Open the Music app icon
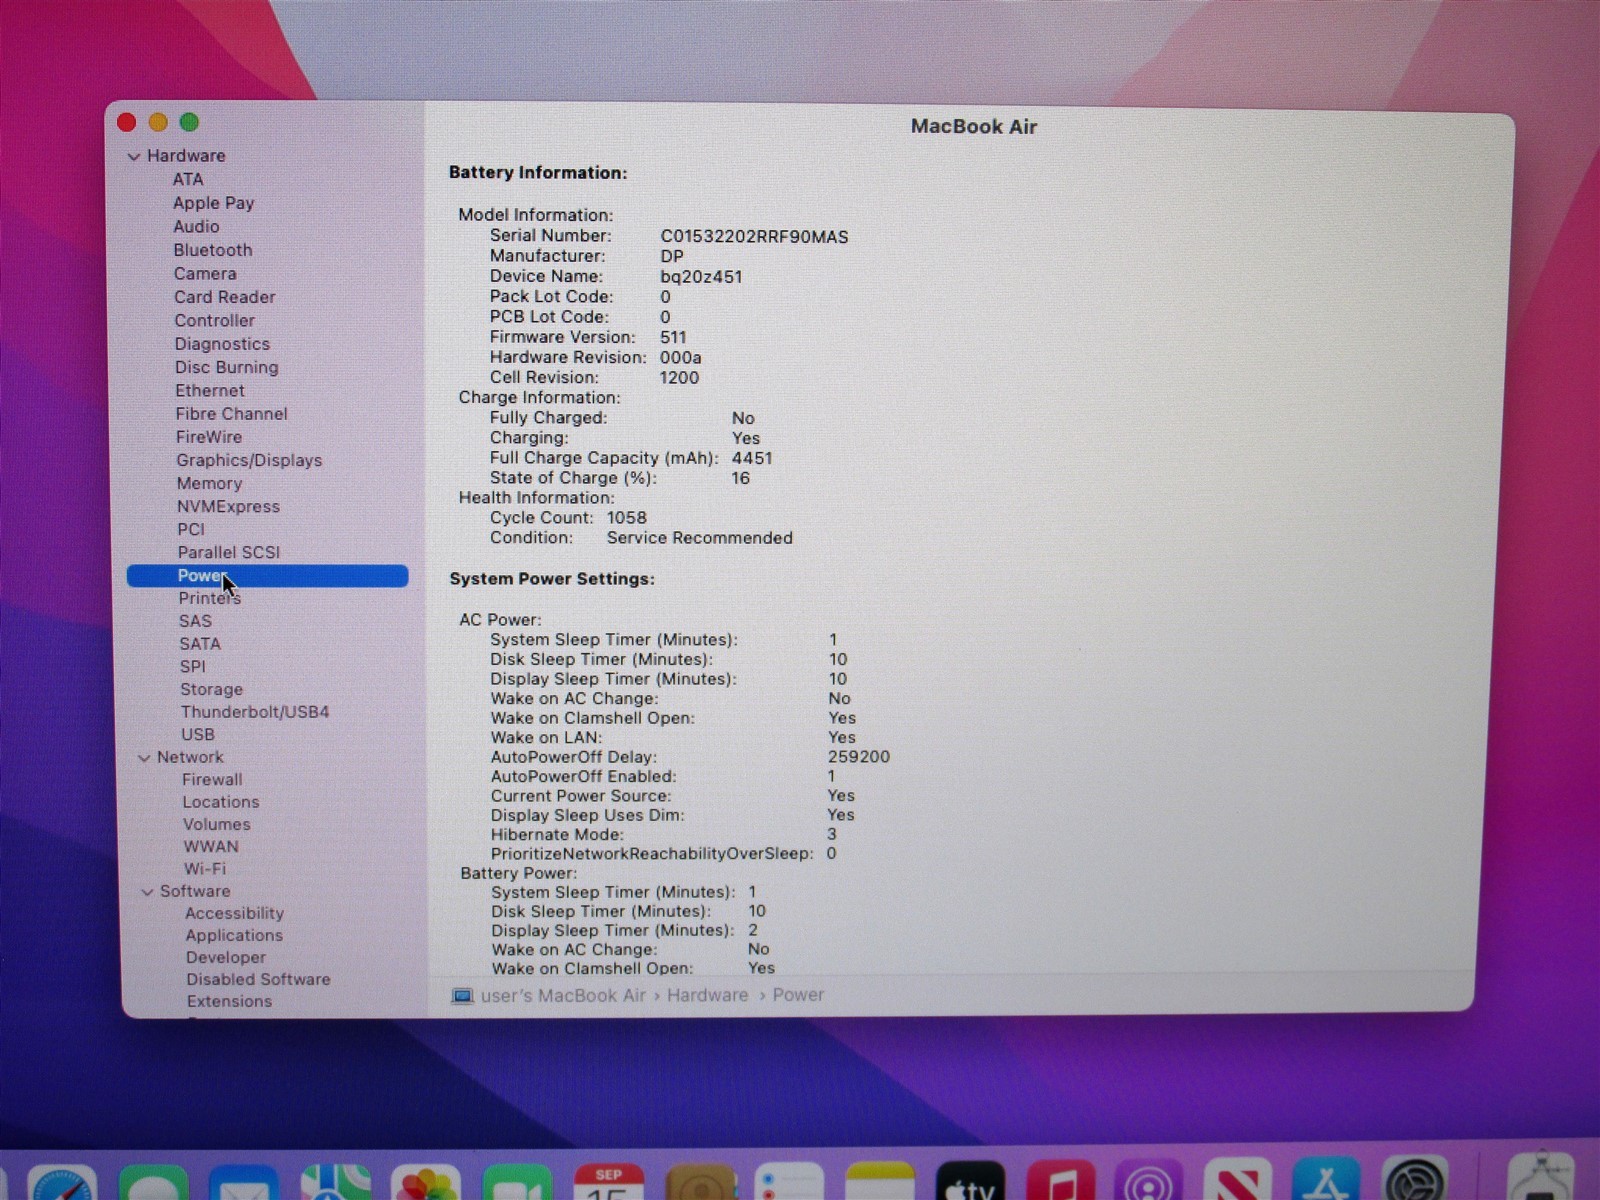This screenshot has width=1600, height=1200. point(1060,1185)
